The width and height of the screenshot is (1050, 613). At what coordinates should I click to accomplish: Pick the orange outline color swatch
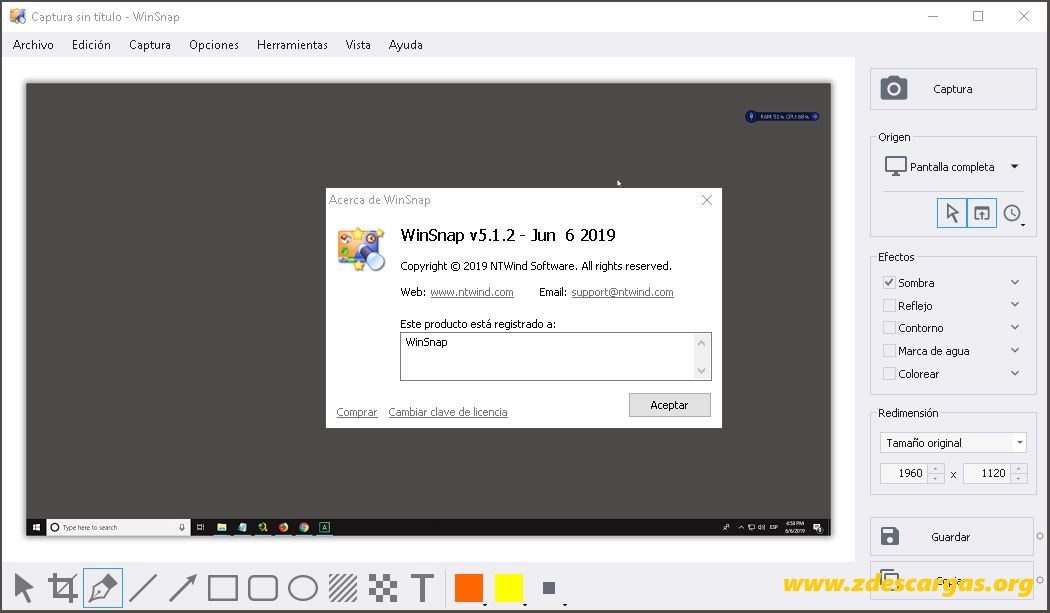tap(468, 588)
